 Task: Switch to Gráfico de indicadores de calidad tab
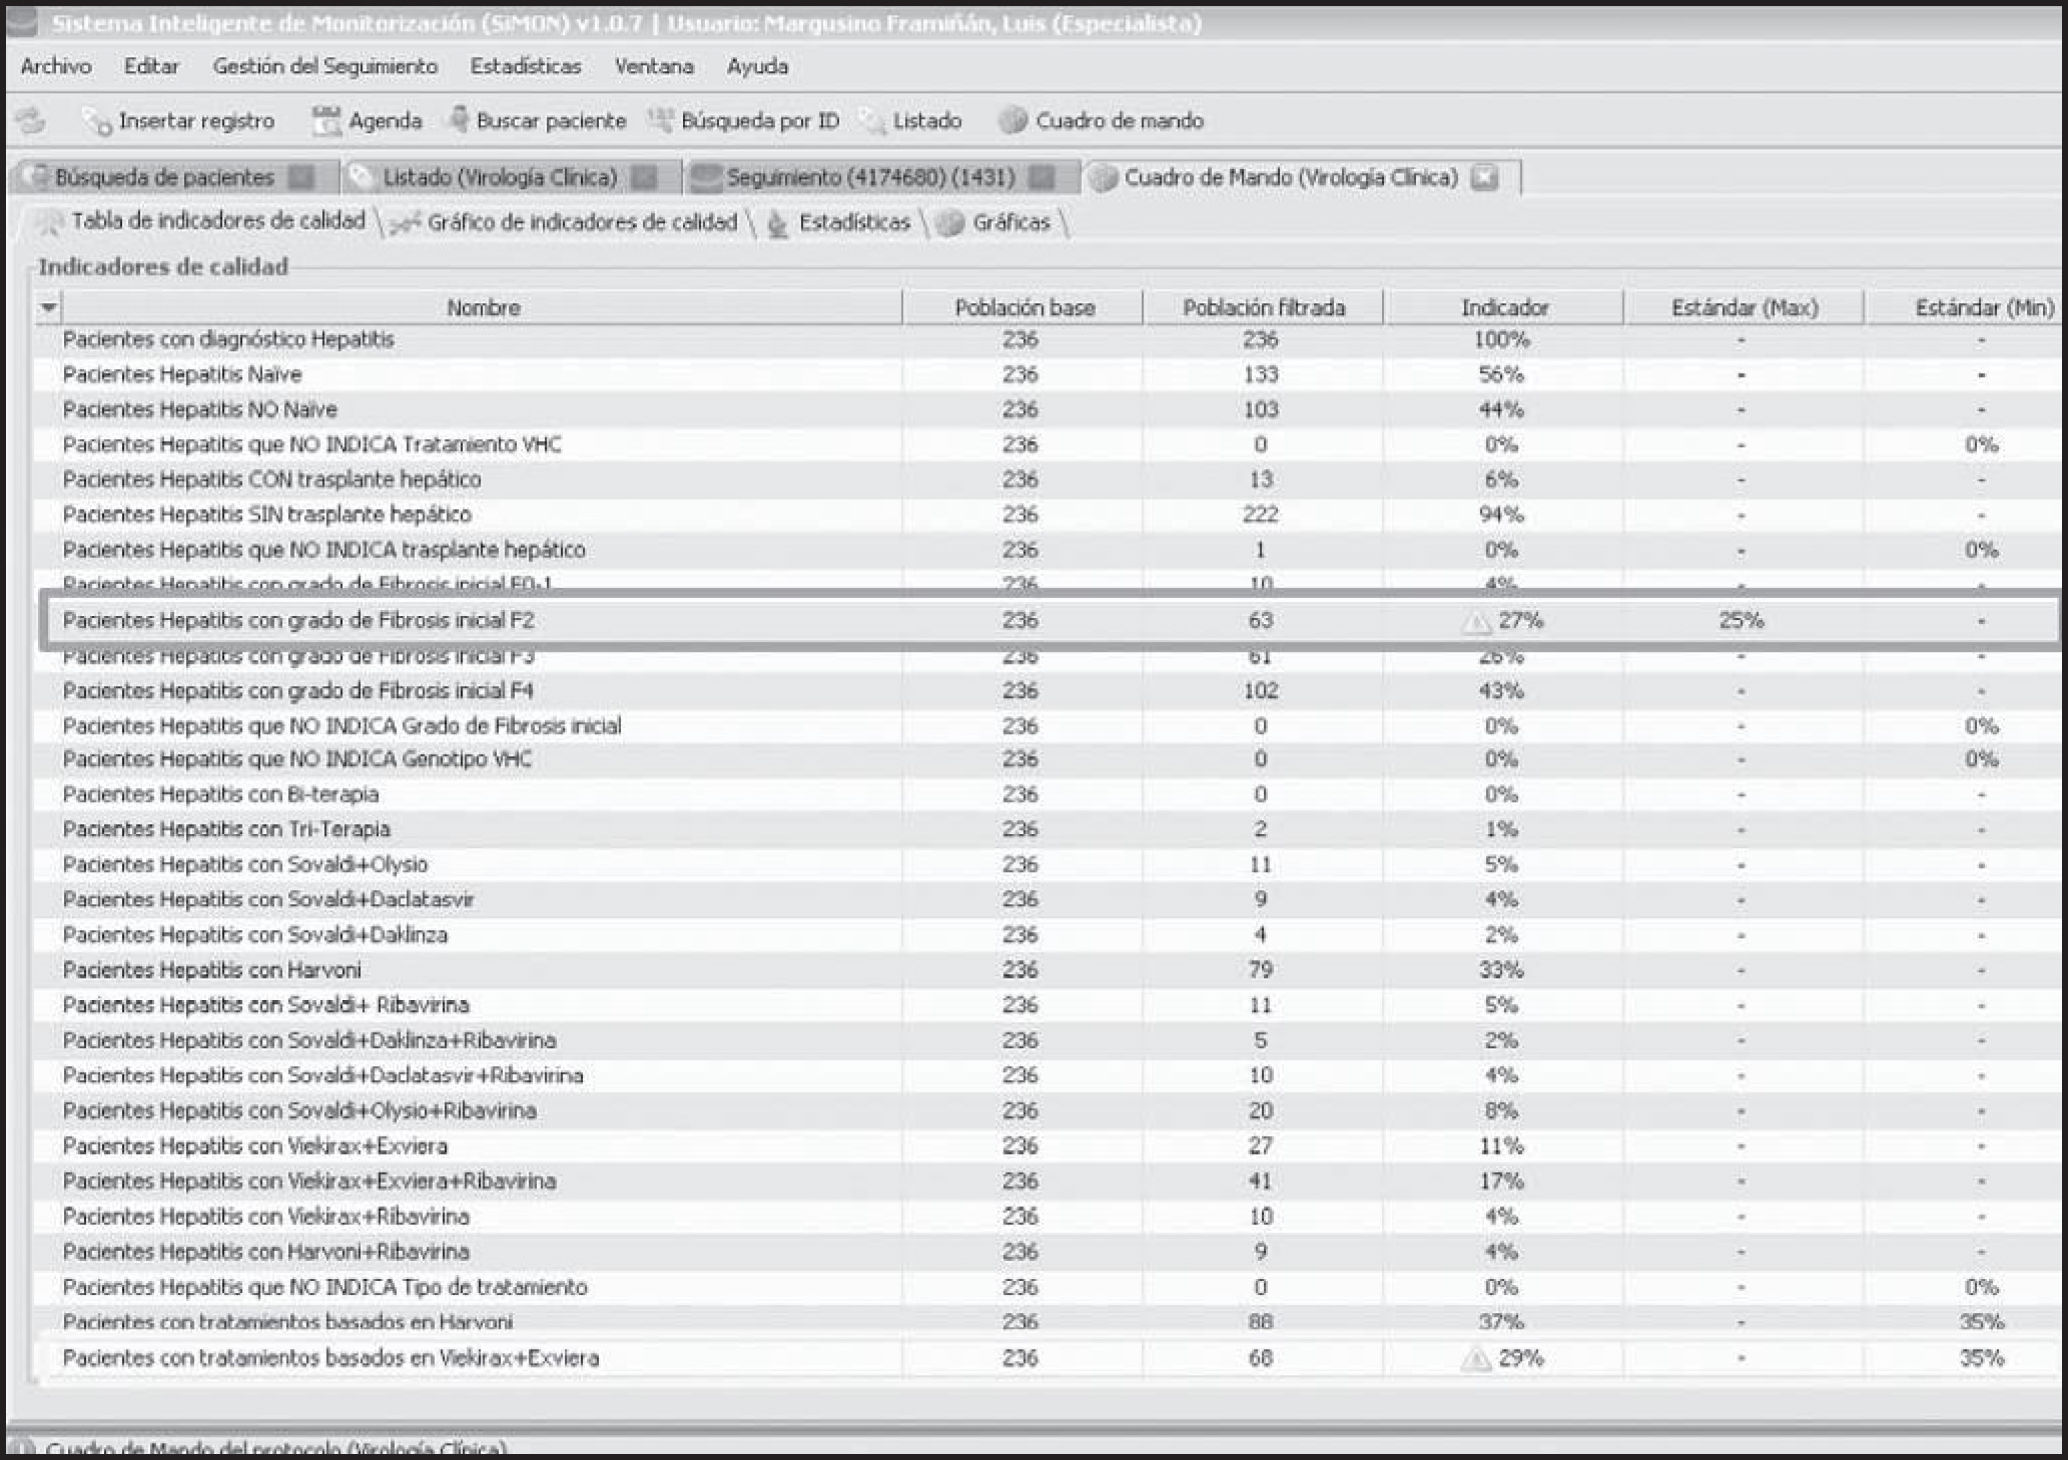(581, 222)
